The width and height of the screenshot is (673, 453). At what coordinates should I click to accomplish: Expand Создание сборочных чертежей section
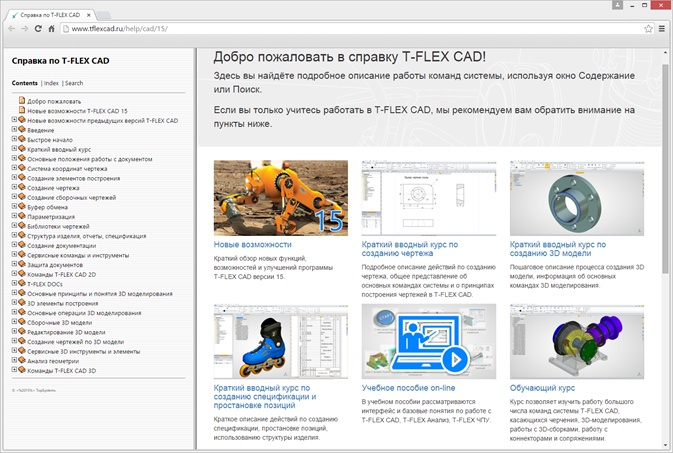click(x=14, y=197)
